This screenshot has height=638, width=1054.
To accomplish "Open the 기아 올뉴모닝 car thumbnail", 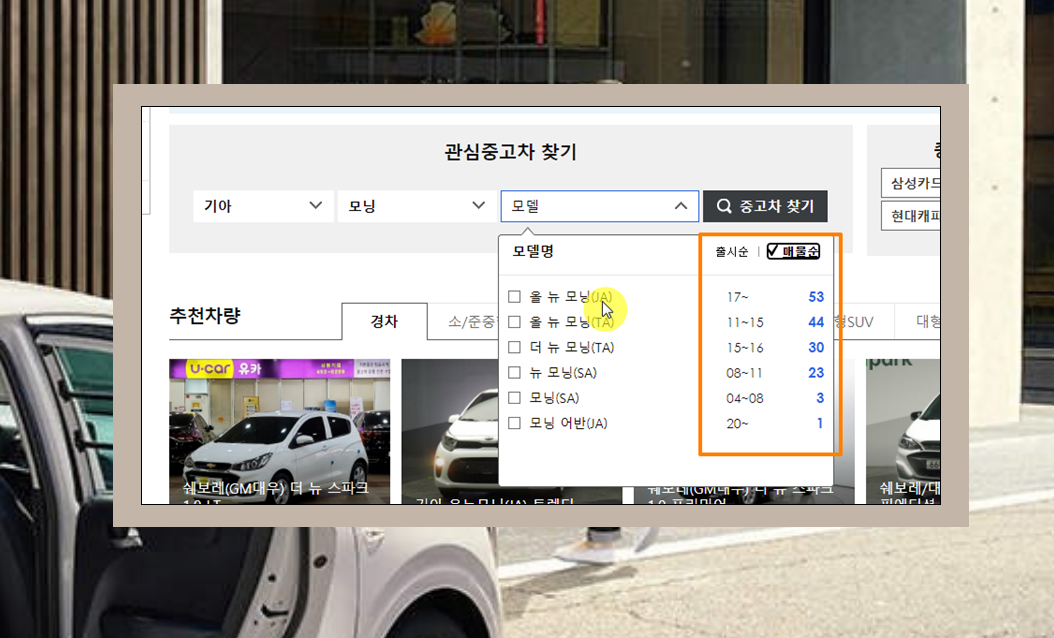I will [450, 431].
